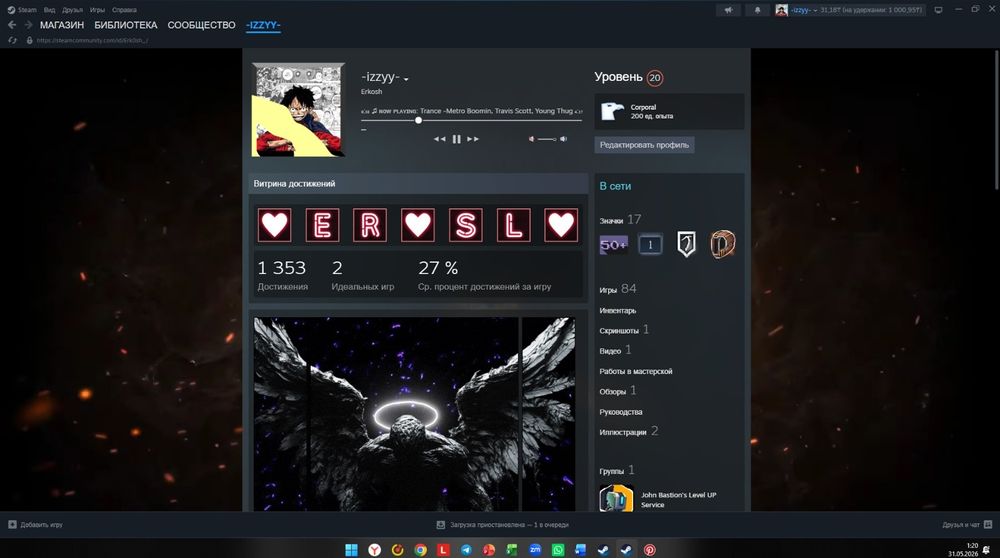Open the 50+ badge
1000x558 pixels.
coord(614,244)
